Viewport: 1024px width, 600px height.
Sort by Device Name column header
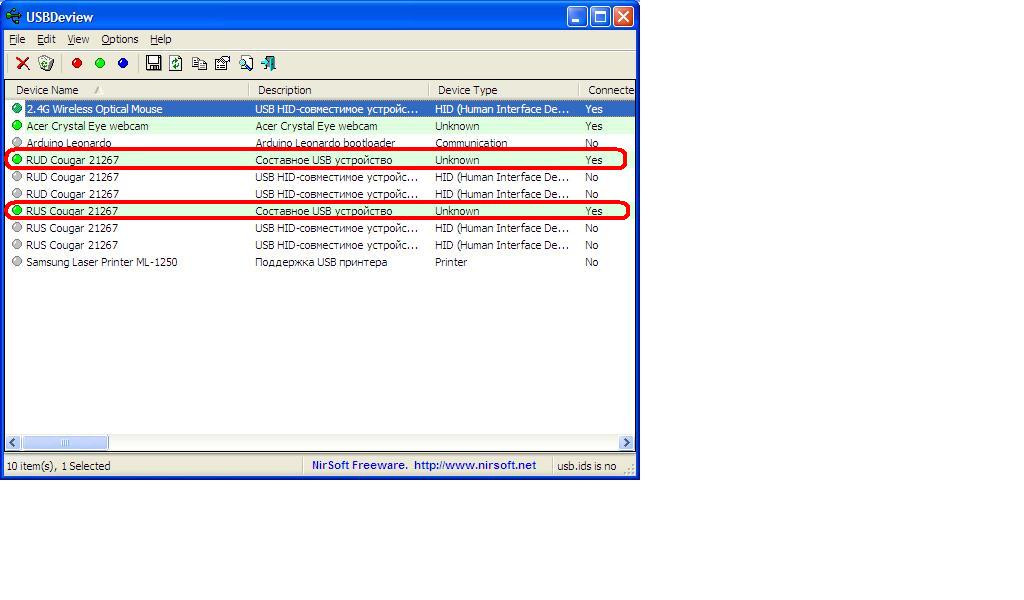127,90
